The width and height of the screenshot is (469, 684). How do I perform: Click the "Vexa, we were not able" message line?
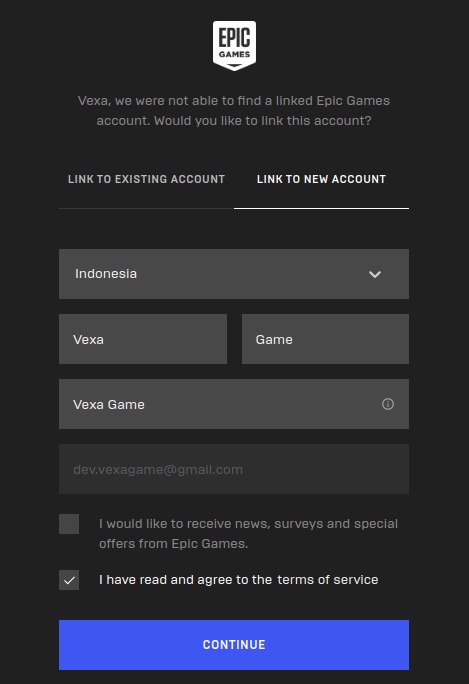click(234, 101)
